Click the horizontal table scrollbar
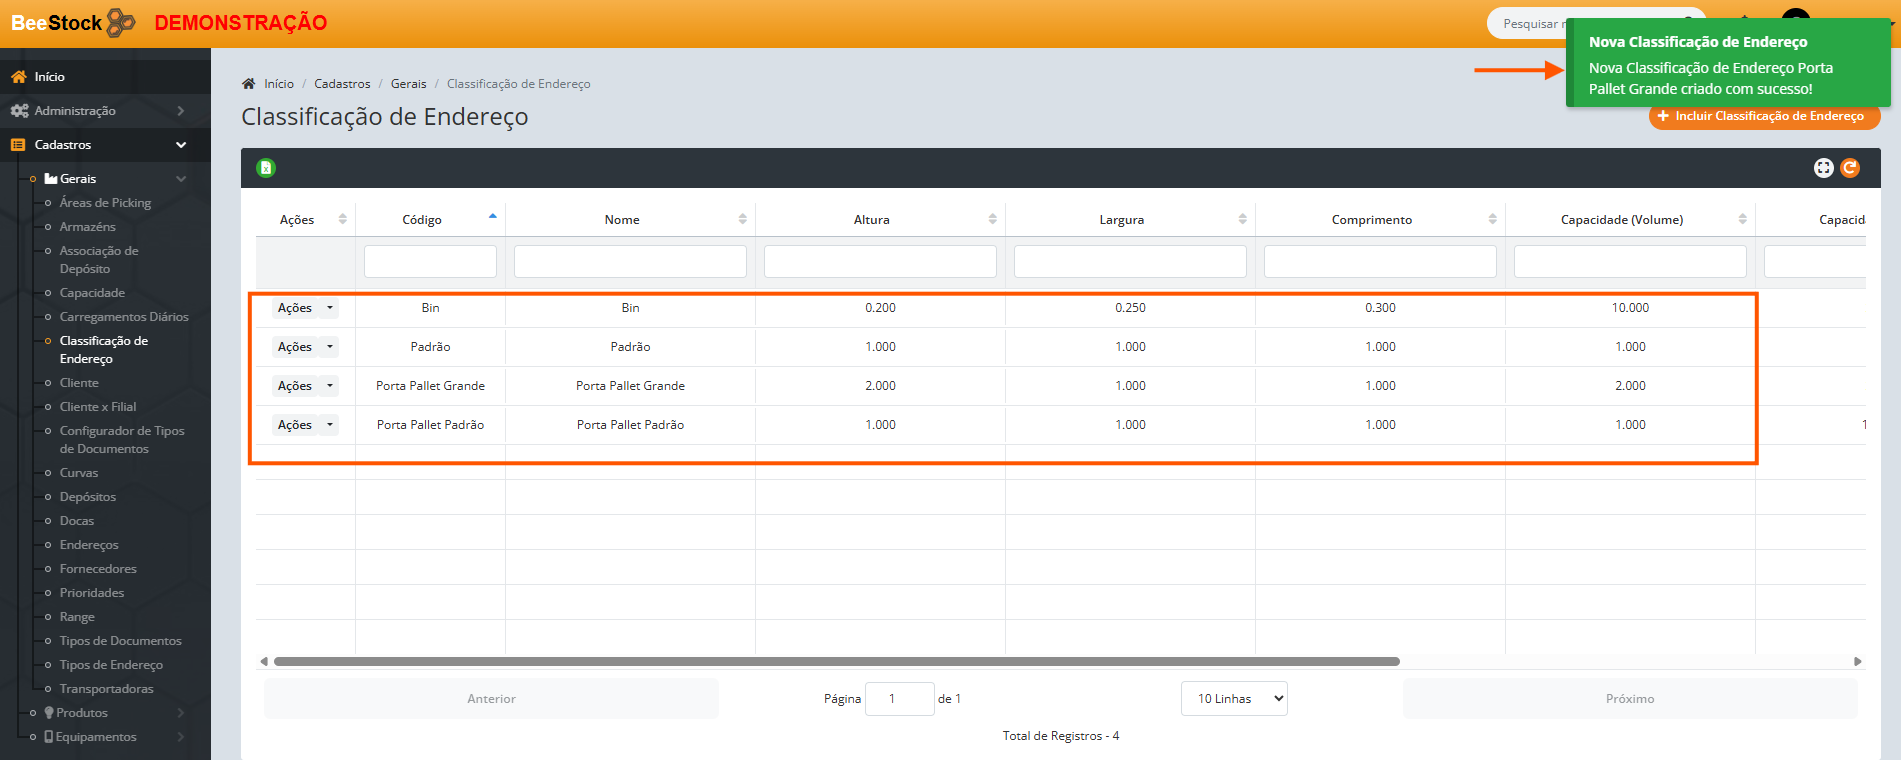The width and height of the screenshot is (1901, 760). pyautogui.click(x=836, y=661)
